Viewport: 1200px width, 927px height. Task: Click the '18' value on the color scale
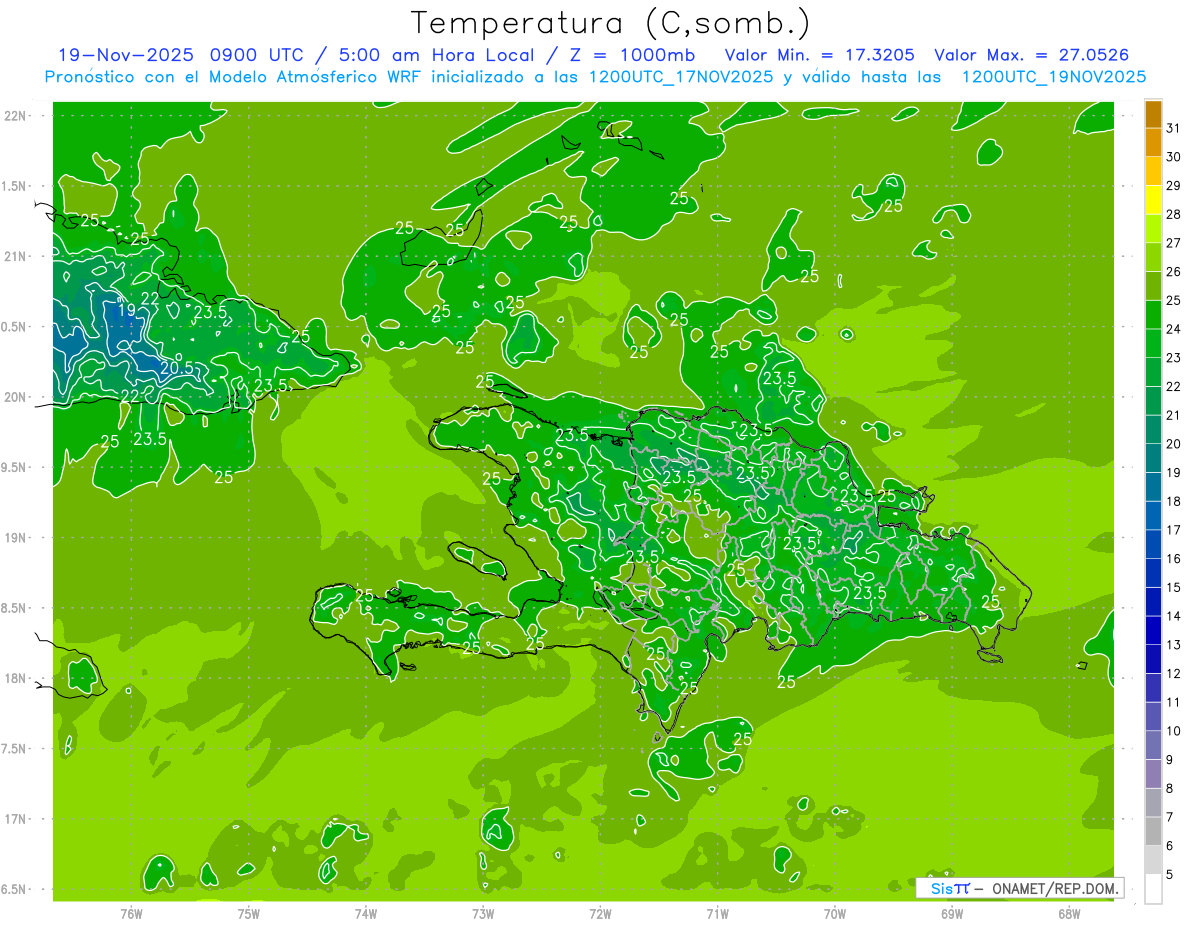(x=1174, y=501)
